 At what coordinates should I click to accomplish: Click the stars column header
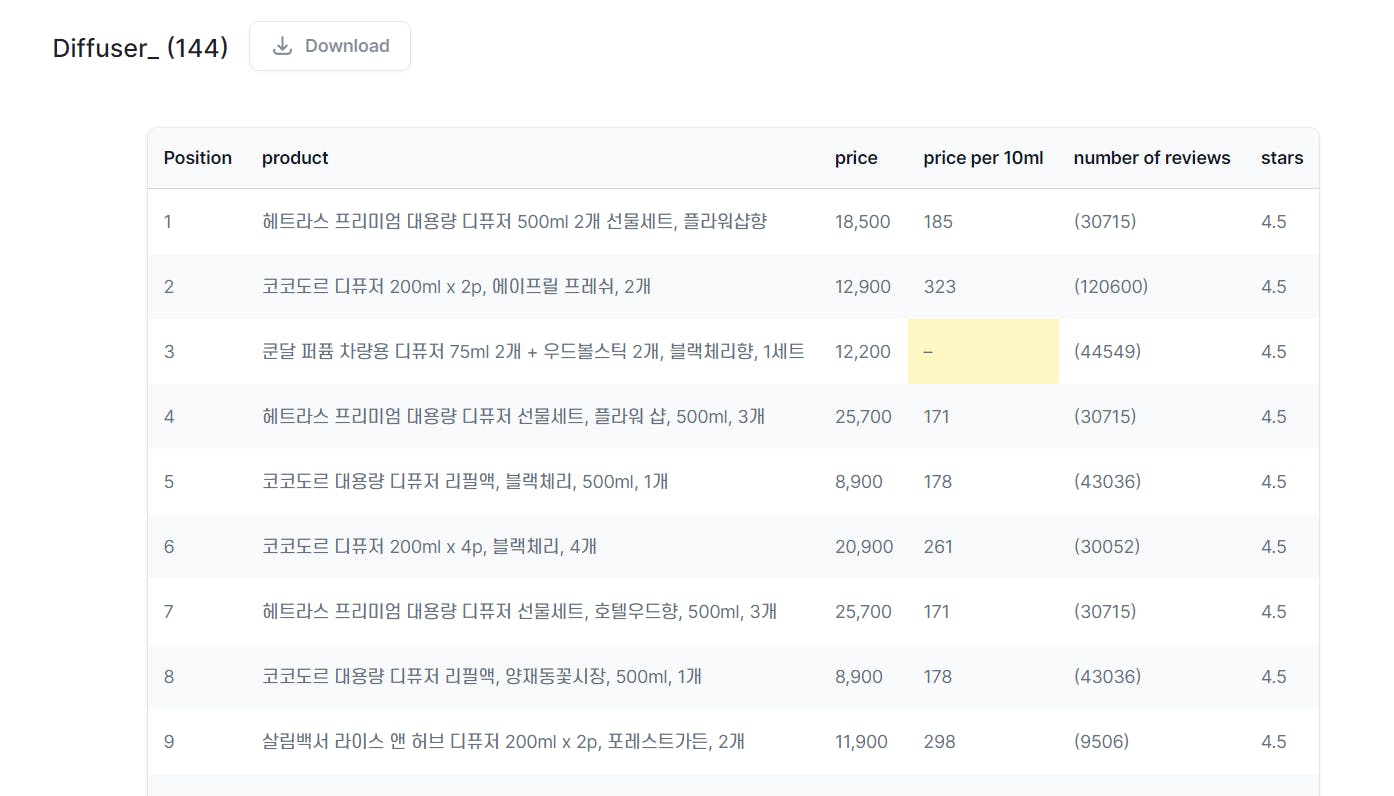click(1282, 158)
